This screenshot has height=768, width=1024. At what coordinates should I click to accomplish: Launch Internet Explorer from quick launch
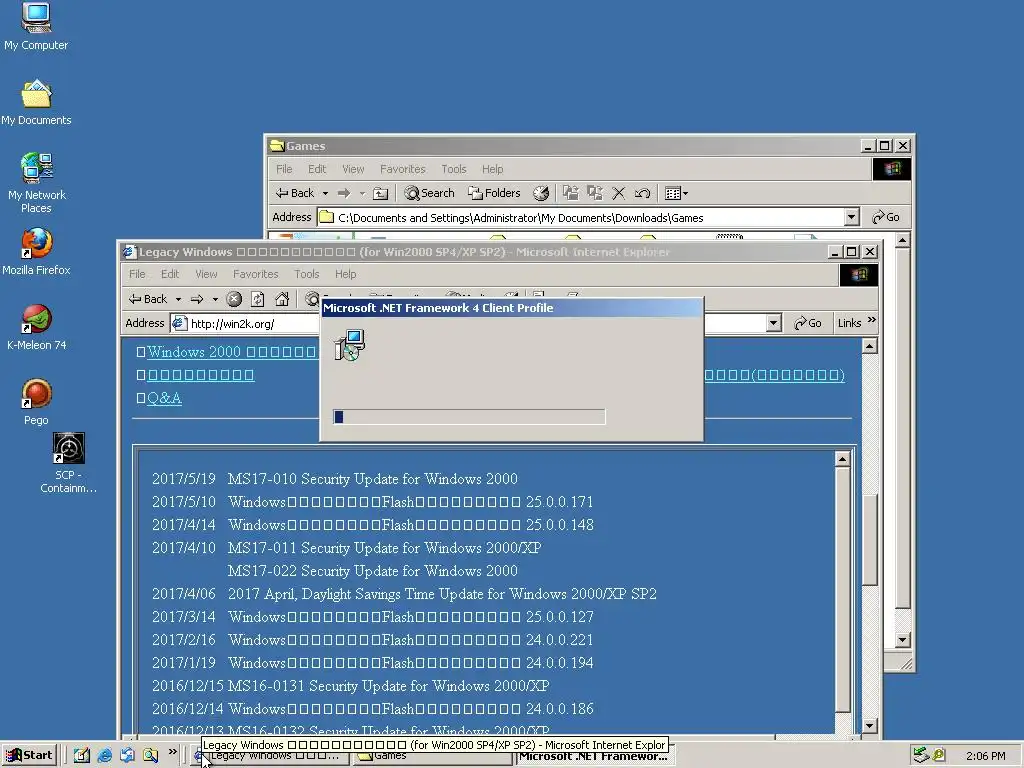(x=104, y=755)
